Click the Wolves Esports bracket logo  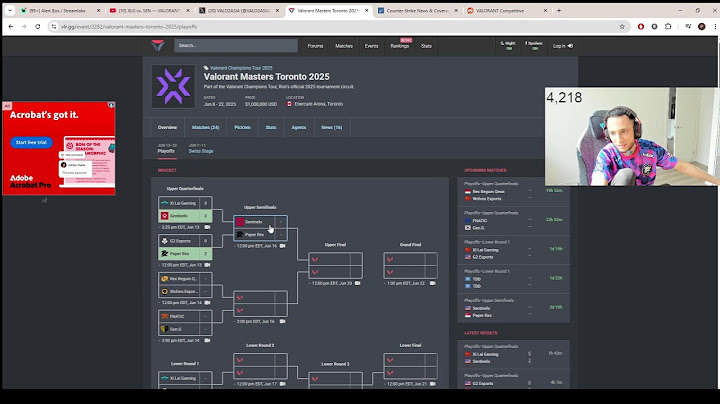pyautogui.click(x=164, y=292)
